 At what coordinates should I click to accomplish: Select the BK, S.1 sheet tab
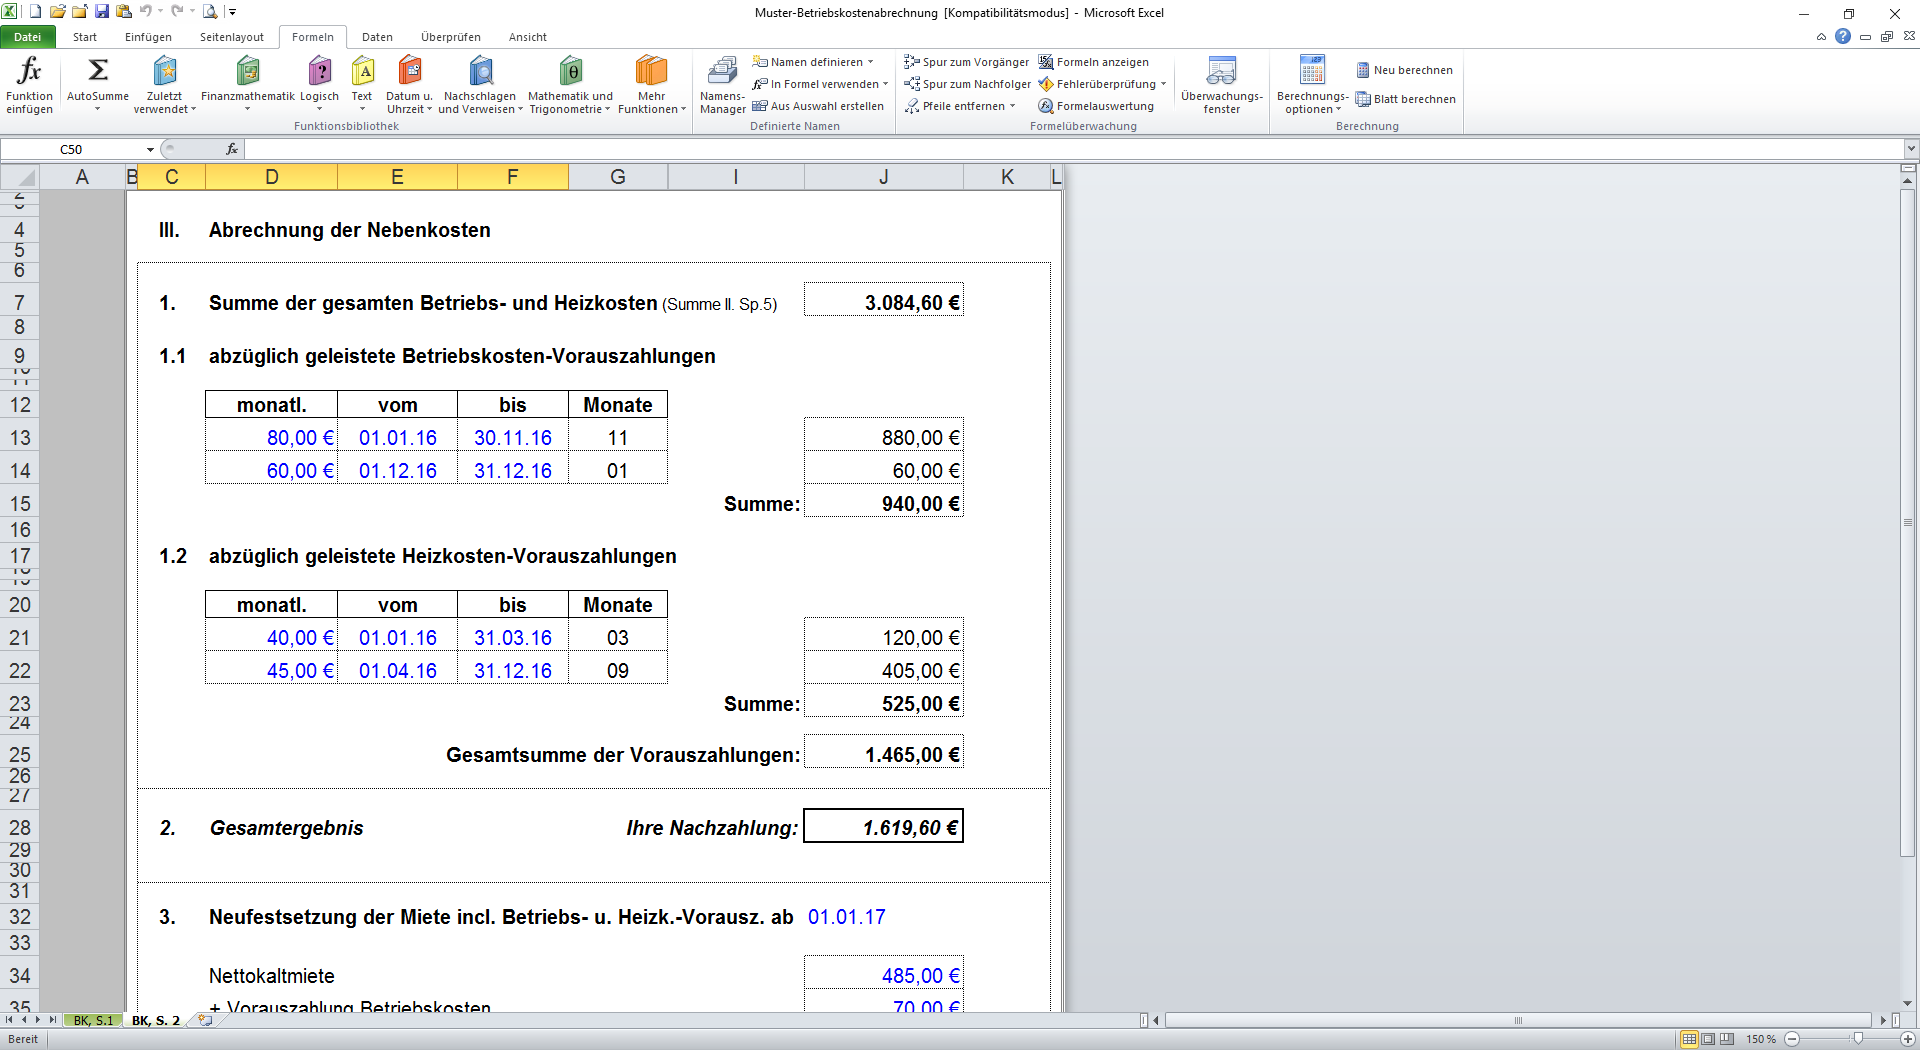coord(93,1020)
